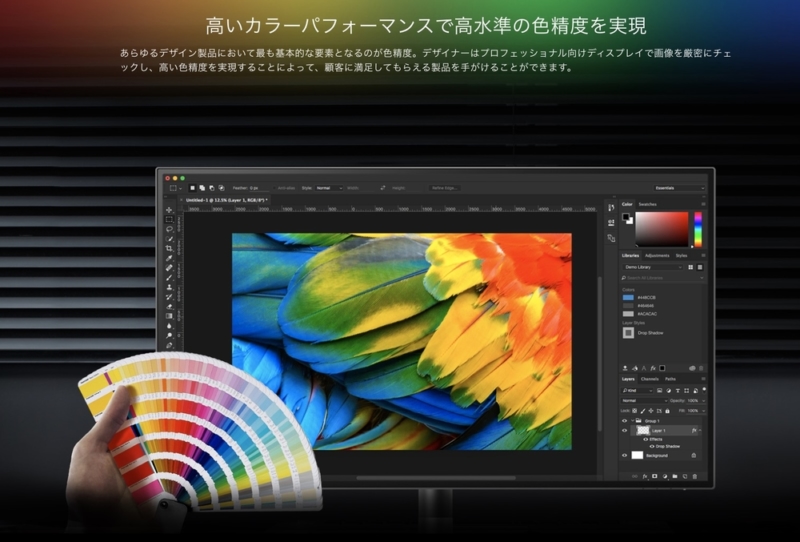The width and height of the screenshot is (800, 542).
Task: Open the Properties panel icon
Action: 611,223
